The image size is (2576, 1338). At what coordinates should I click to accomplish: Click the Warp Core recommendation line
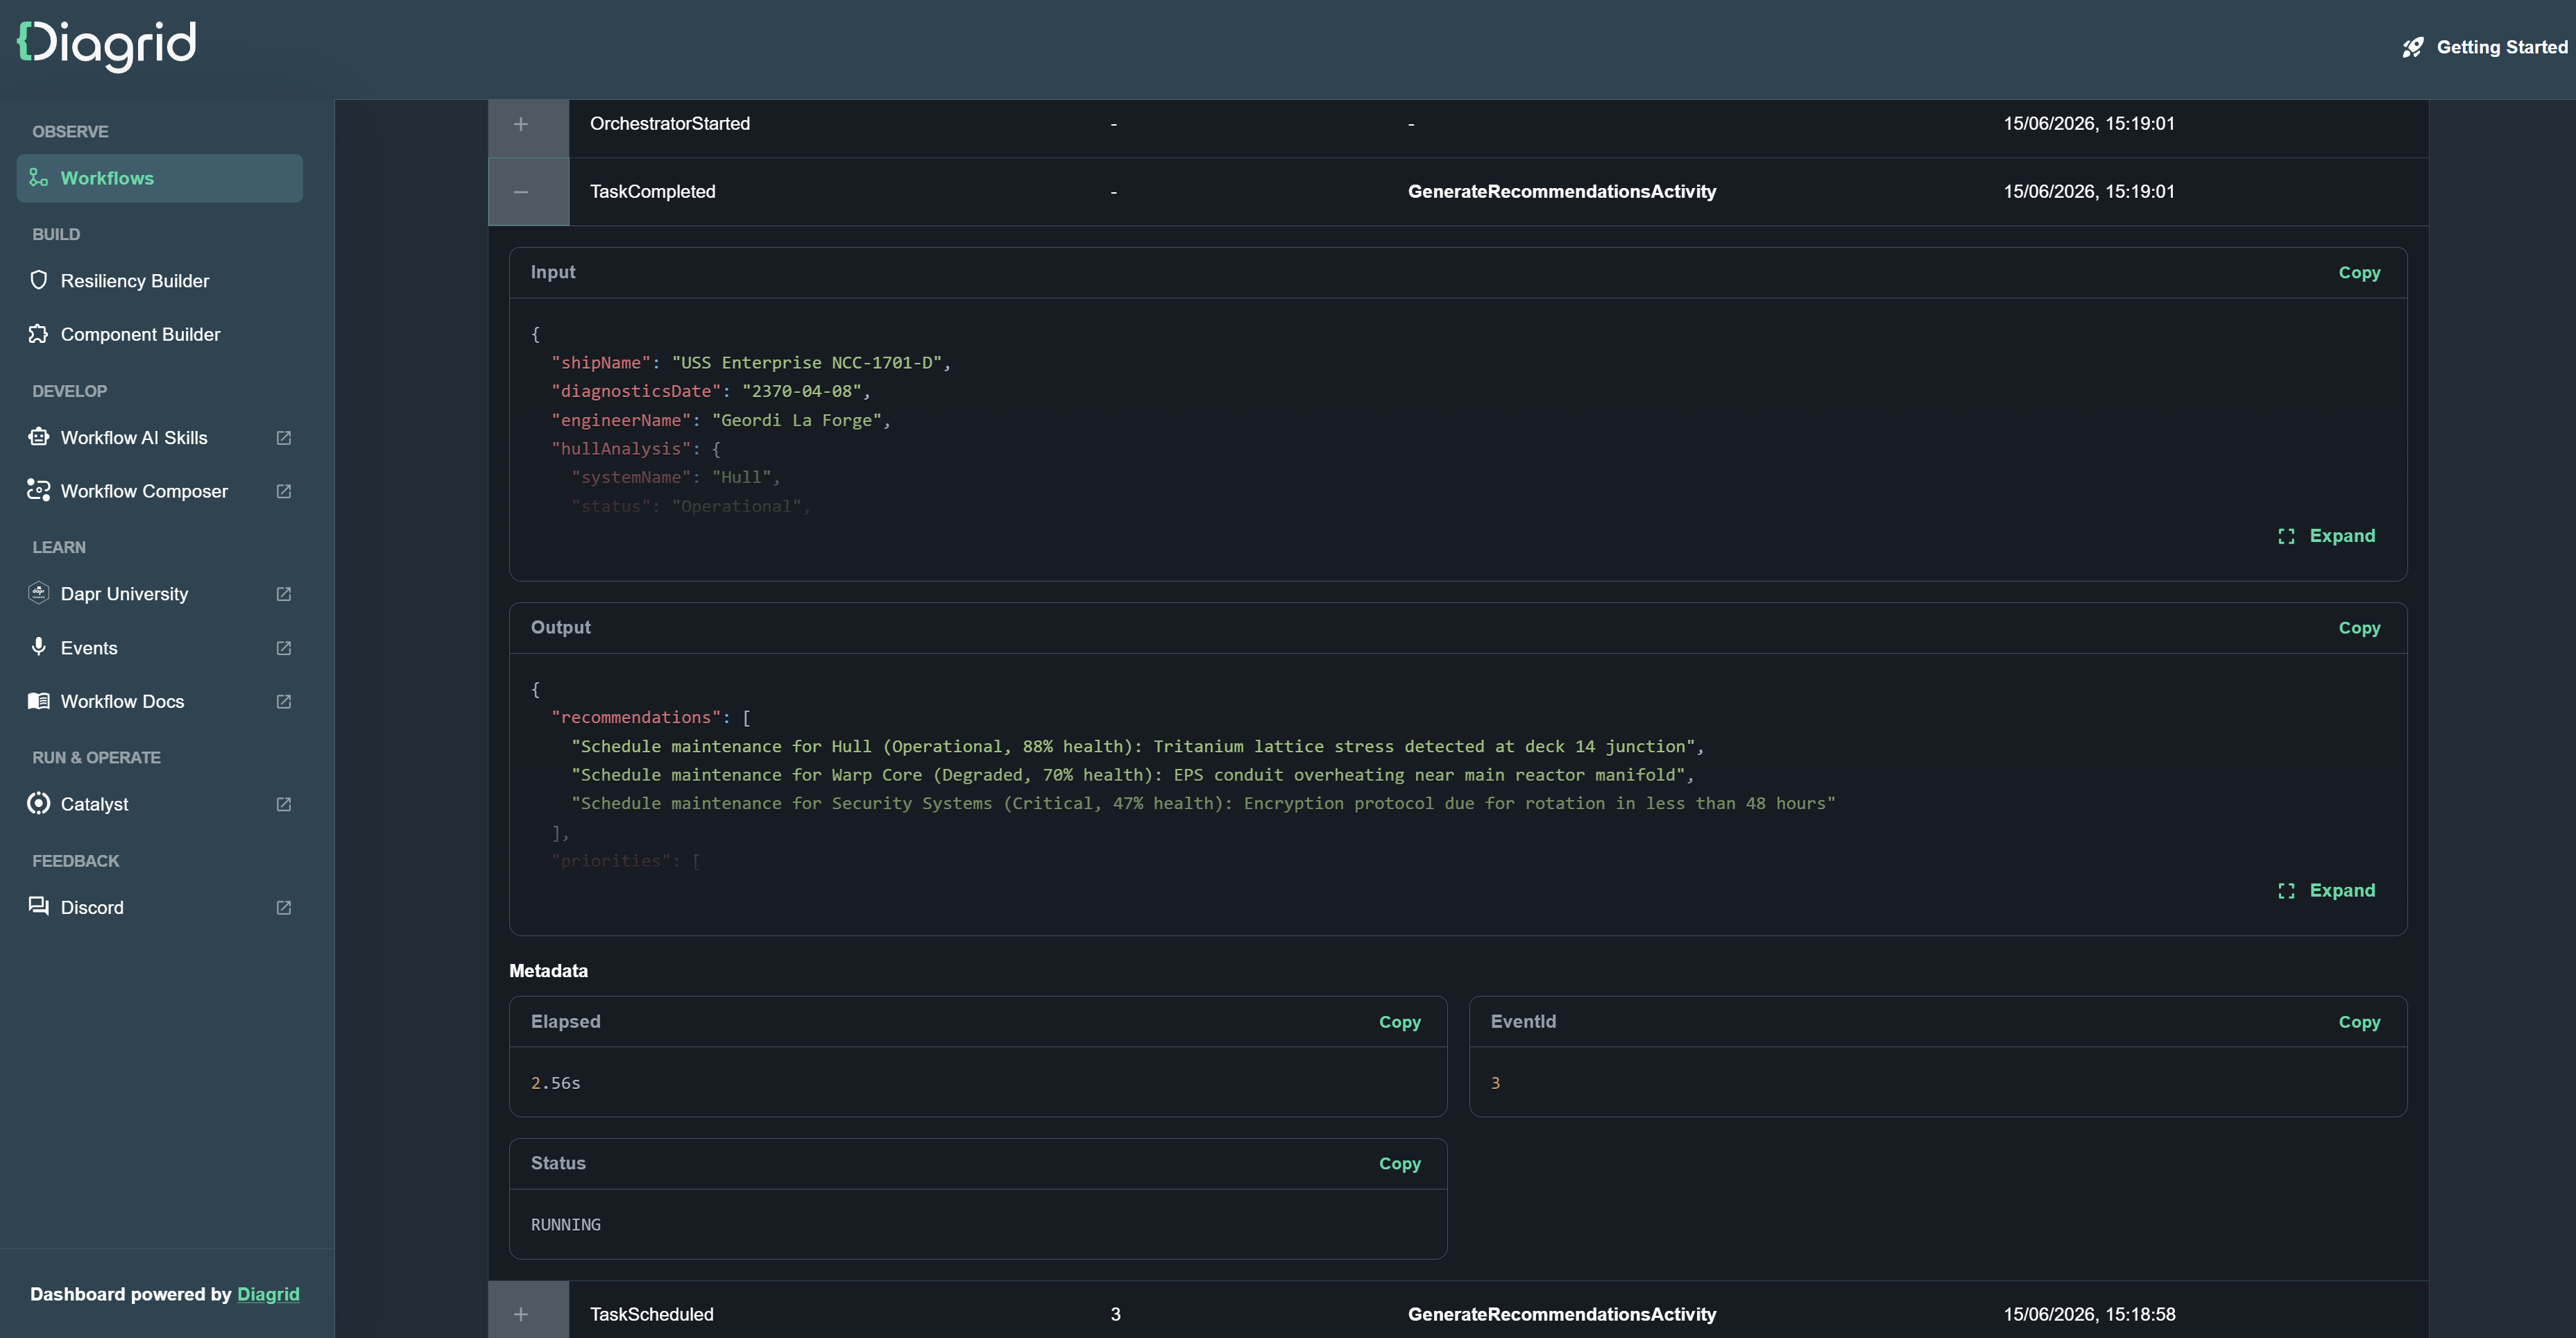tap(1132, 775)
